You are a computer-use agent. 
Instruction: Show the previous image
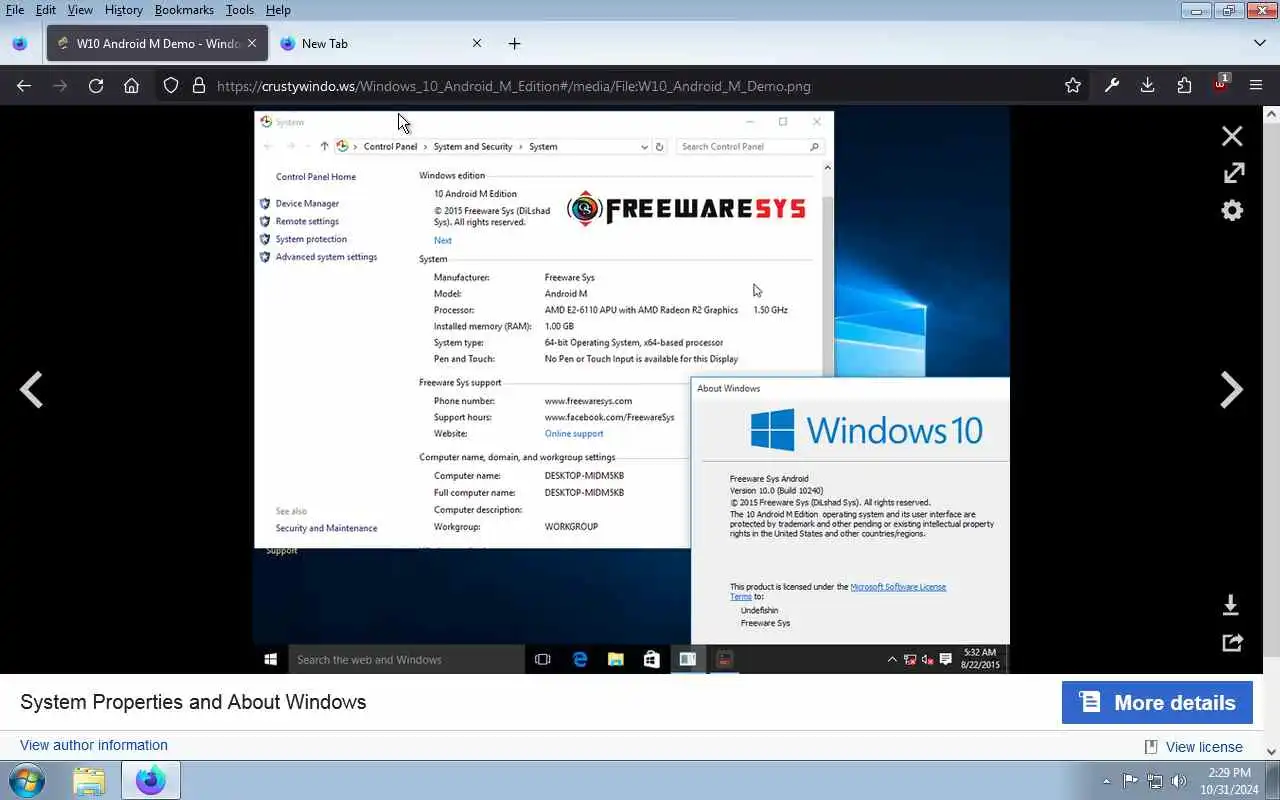tap(32, 389)
